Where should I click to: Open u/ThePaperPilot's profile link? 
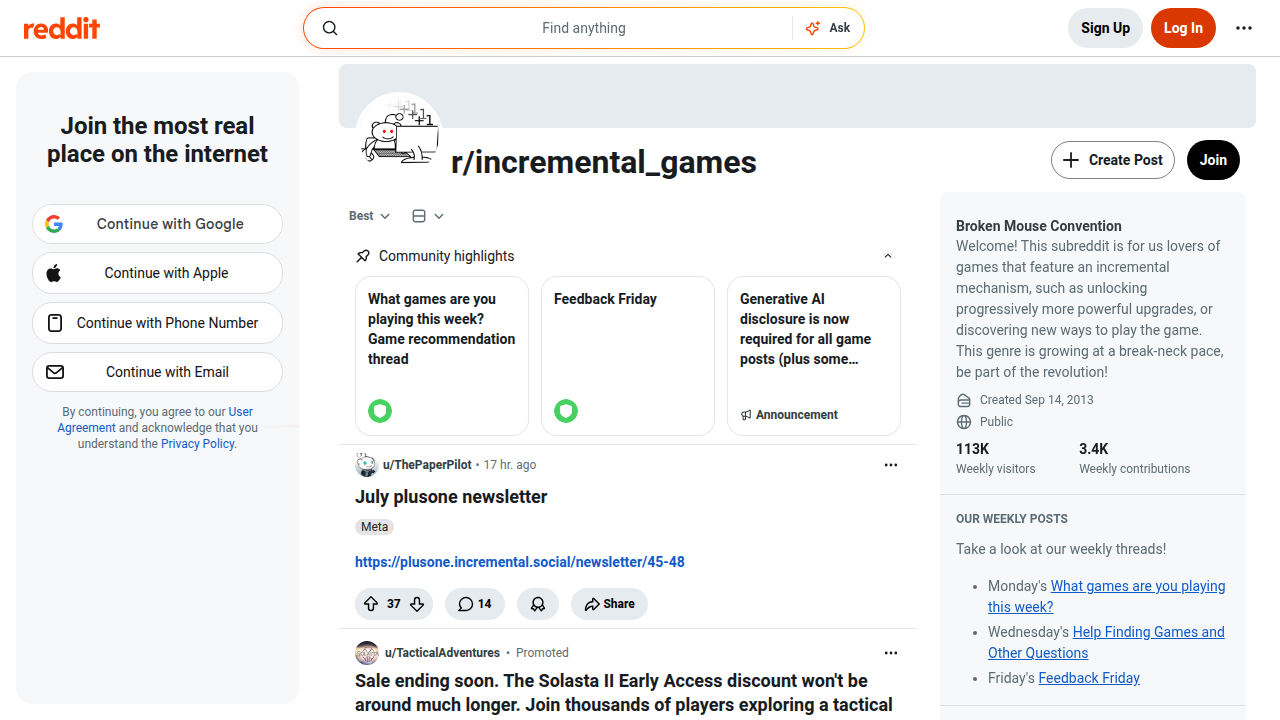(427, 465)
